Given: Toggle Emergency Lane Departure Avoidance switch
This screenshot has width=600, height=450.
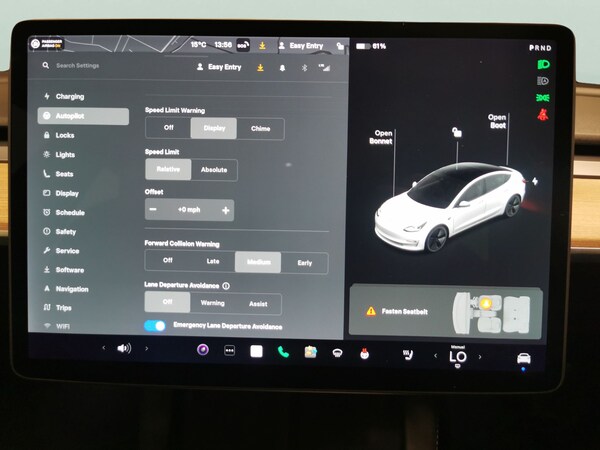Looking at the screenshot, I should [x=155, y=326].
